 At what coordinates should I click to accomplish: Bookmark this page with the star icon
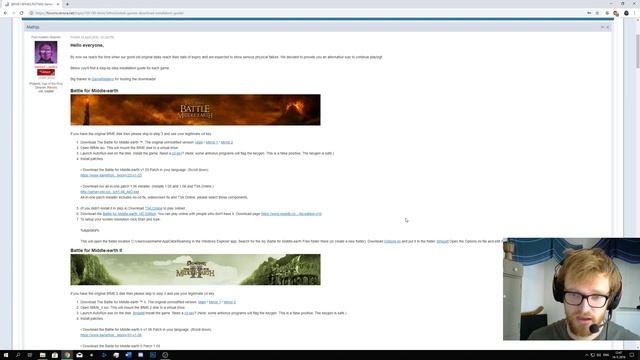click(x=598, y=13)
